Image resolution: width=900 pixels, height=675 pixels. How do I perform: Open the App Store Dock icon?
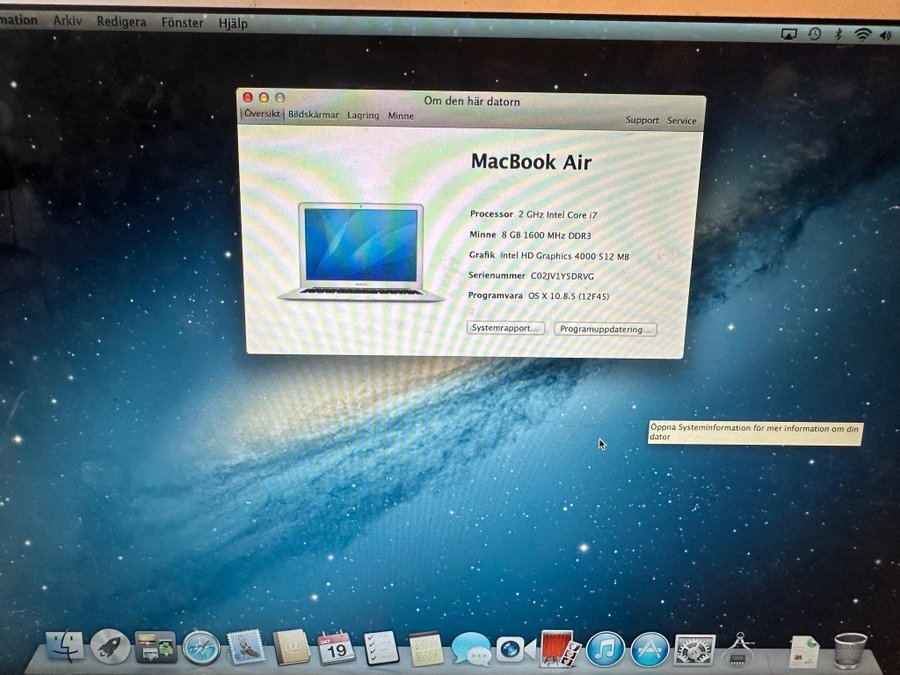[649, 649]
